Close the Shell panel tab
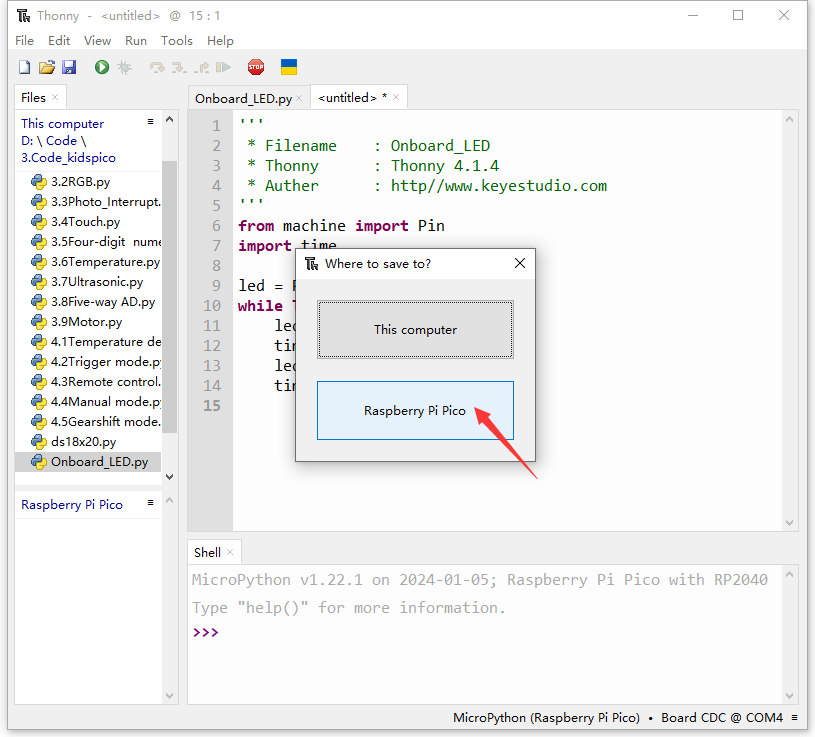Screen dimensions: 815x737 pos(230,552)
